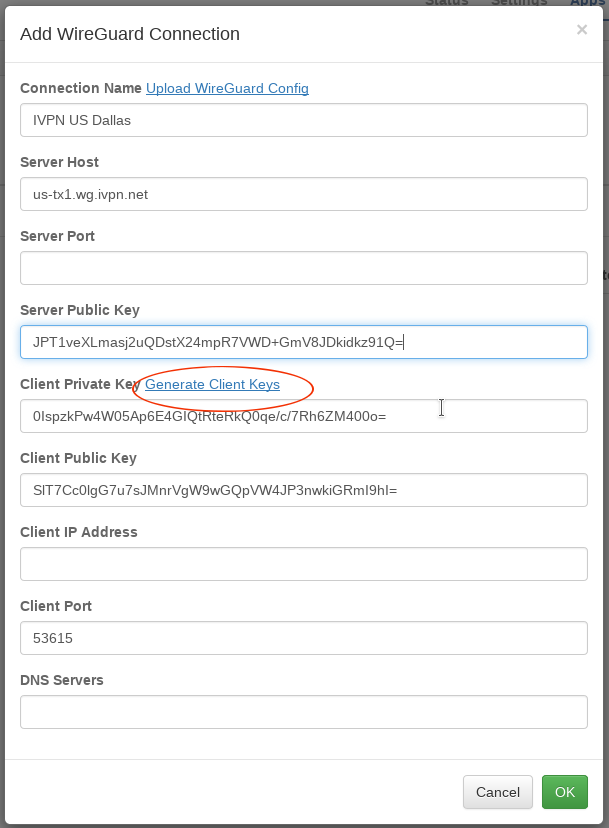Open the Upload WireGuard Config link
The image size is (609, 828).
[227, 88]
